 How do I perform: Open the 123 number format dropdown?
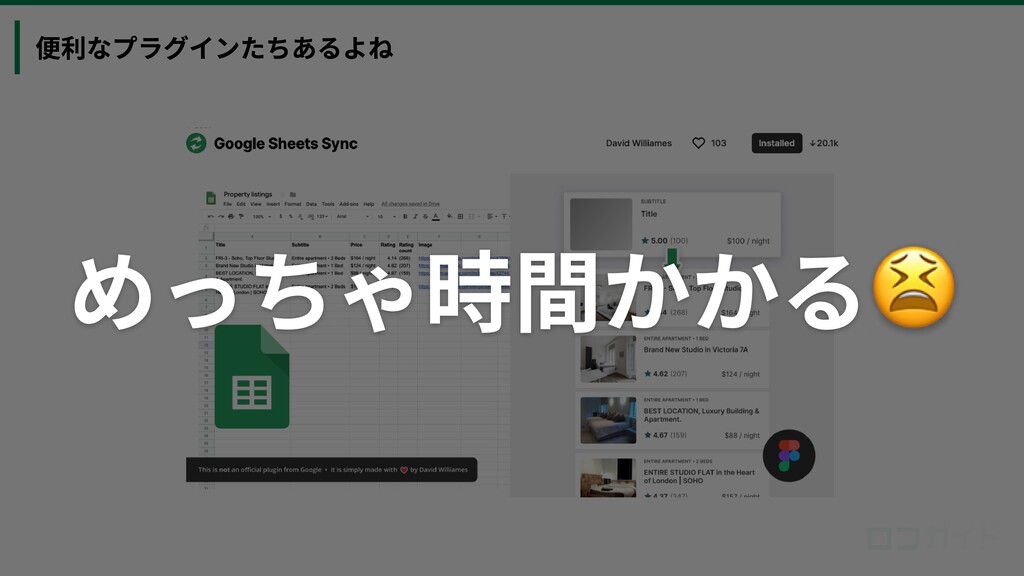point(323,216)
